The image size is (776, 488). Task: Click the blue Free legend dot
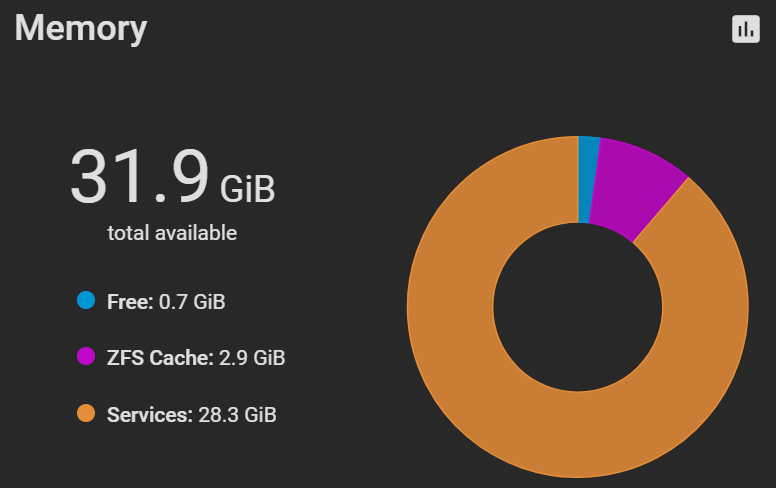86,300
